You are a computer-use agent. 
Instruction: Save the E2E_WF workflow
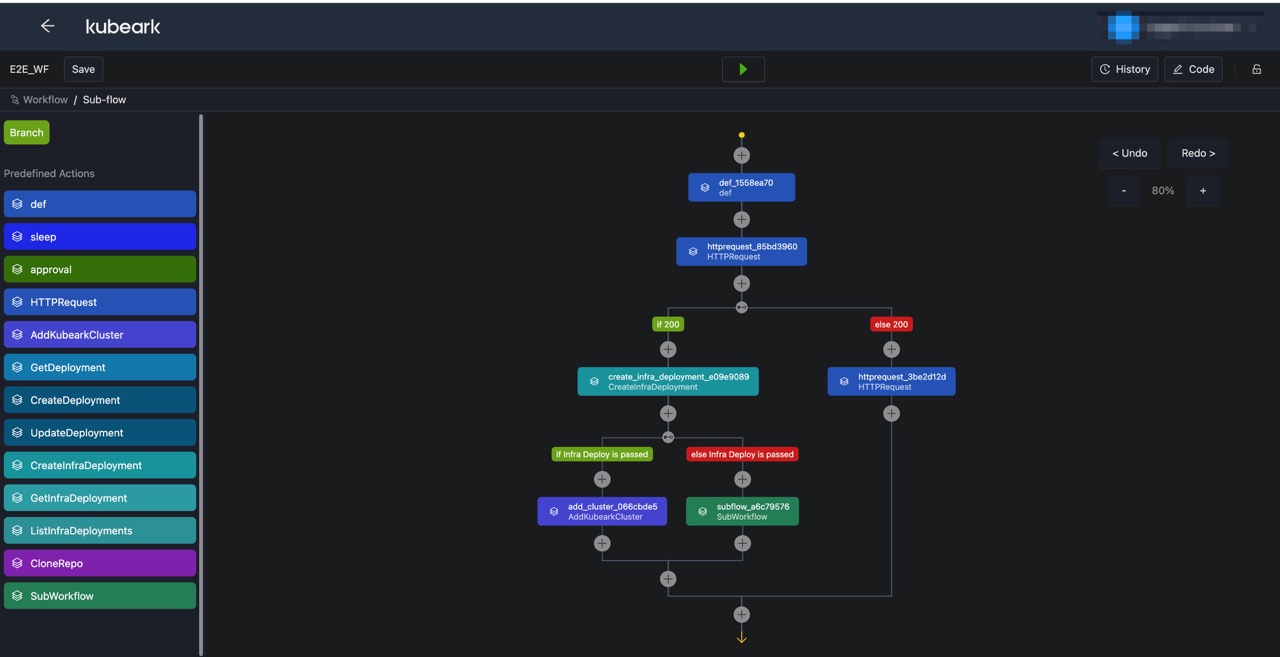[x=82, y=69]
